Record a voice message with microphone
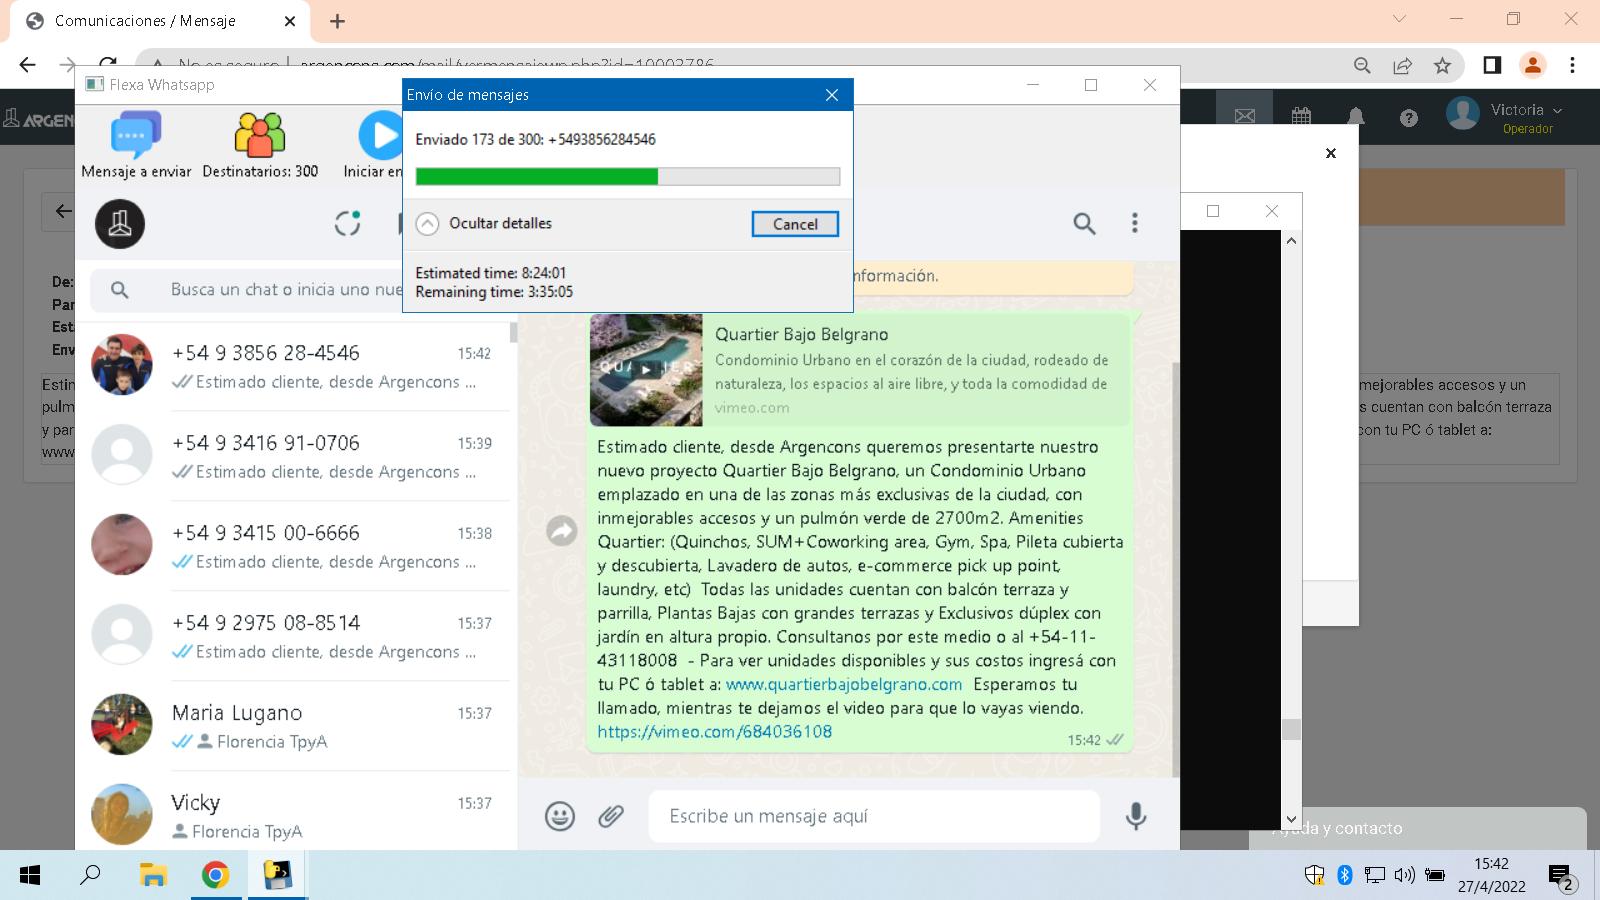 (x=1135, y=816)
